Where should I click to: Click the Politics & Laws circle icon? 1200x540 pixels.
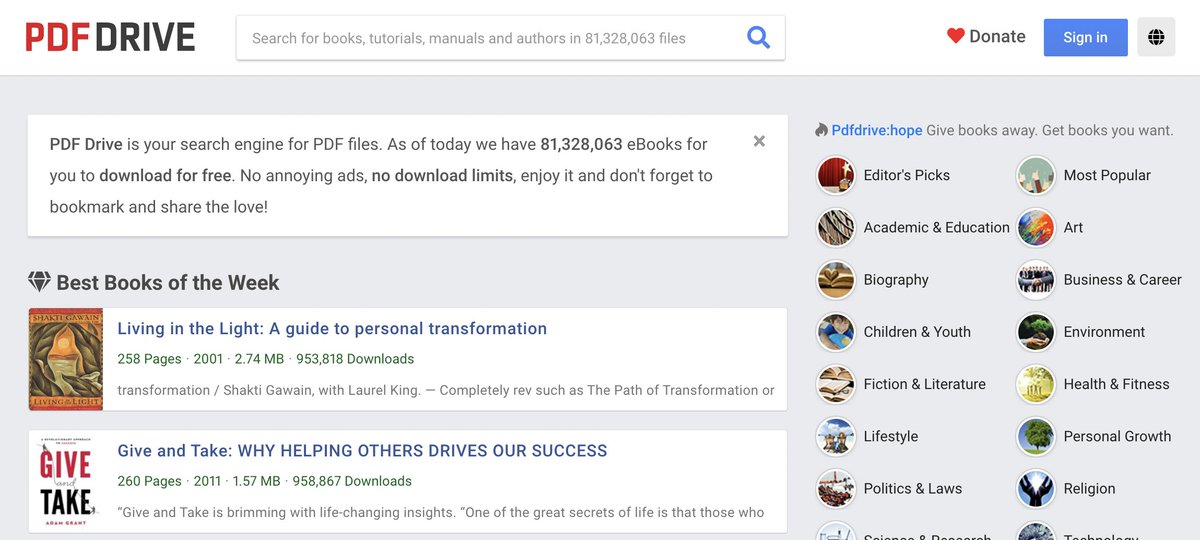(x=836, y=488)
